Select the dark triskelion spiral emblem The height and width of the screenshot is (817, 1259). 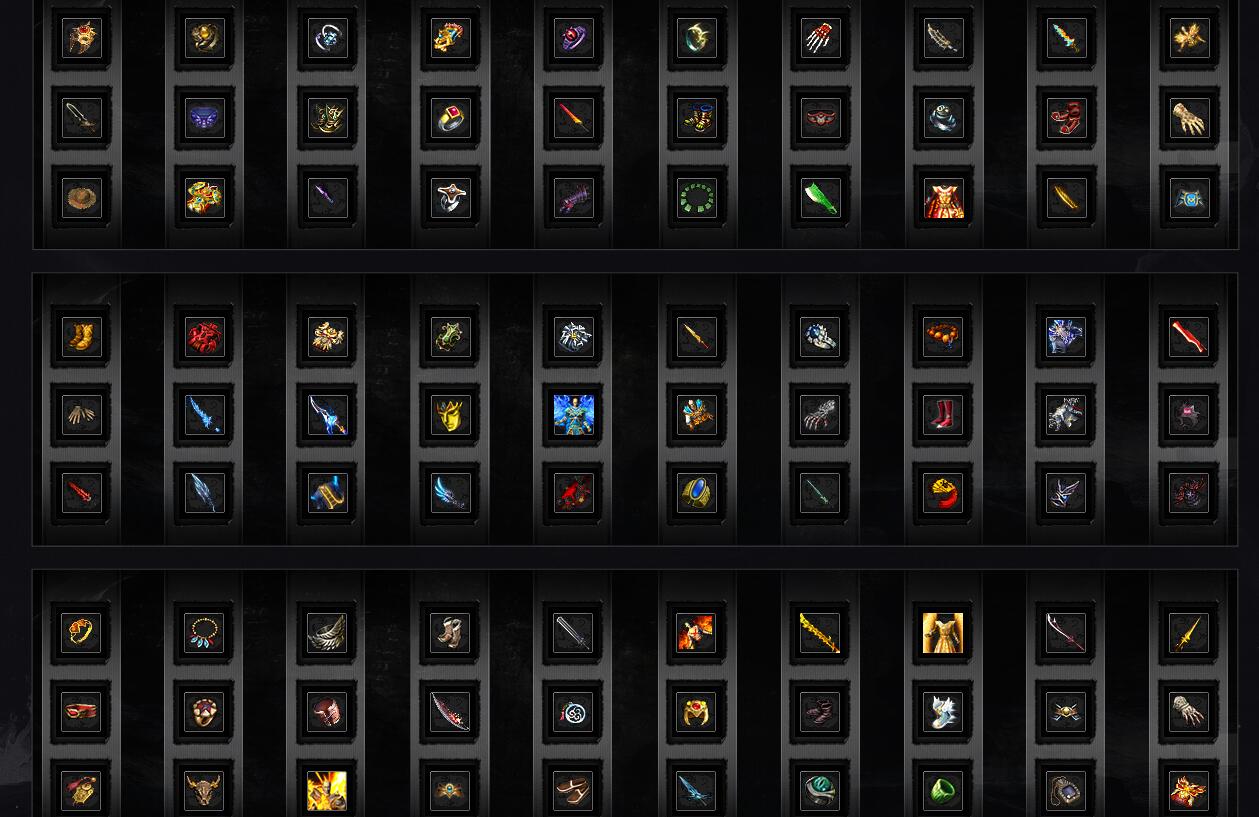pyautogui.click(x=574, y=712)
